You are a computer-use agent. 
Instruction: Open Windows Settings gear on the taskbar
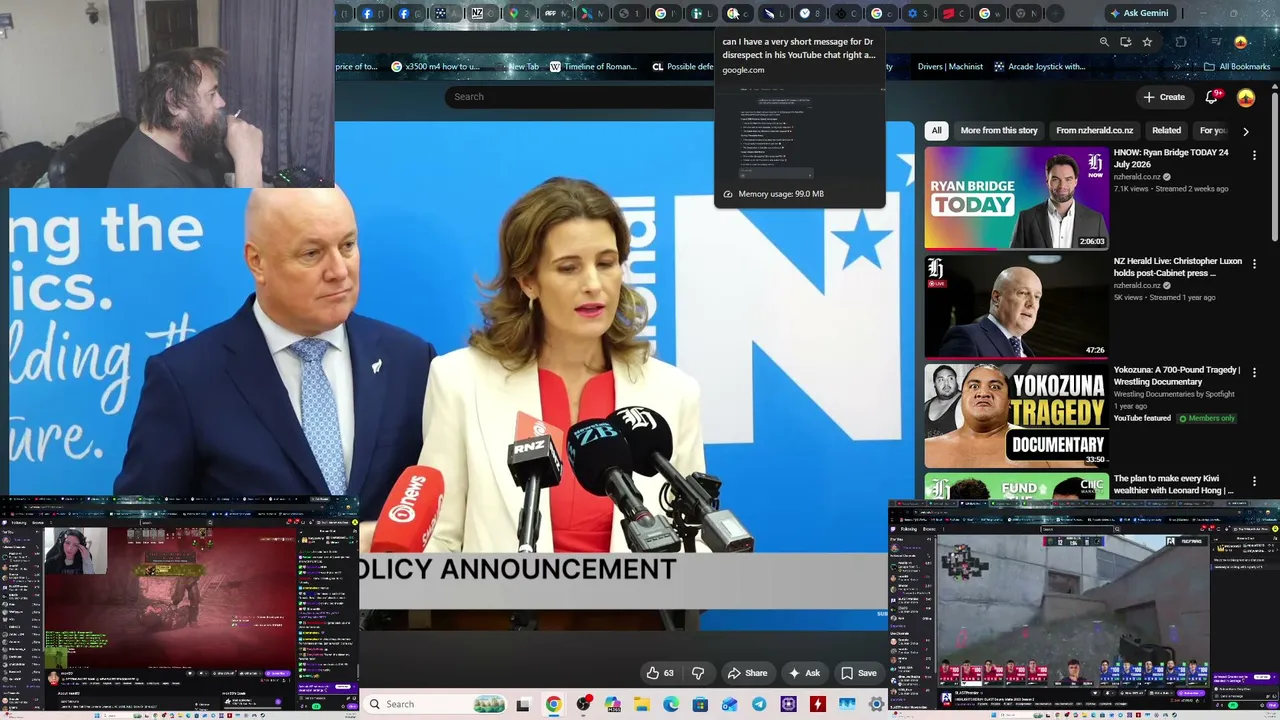877,705
